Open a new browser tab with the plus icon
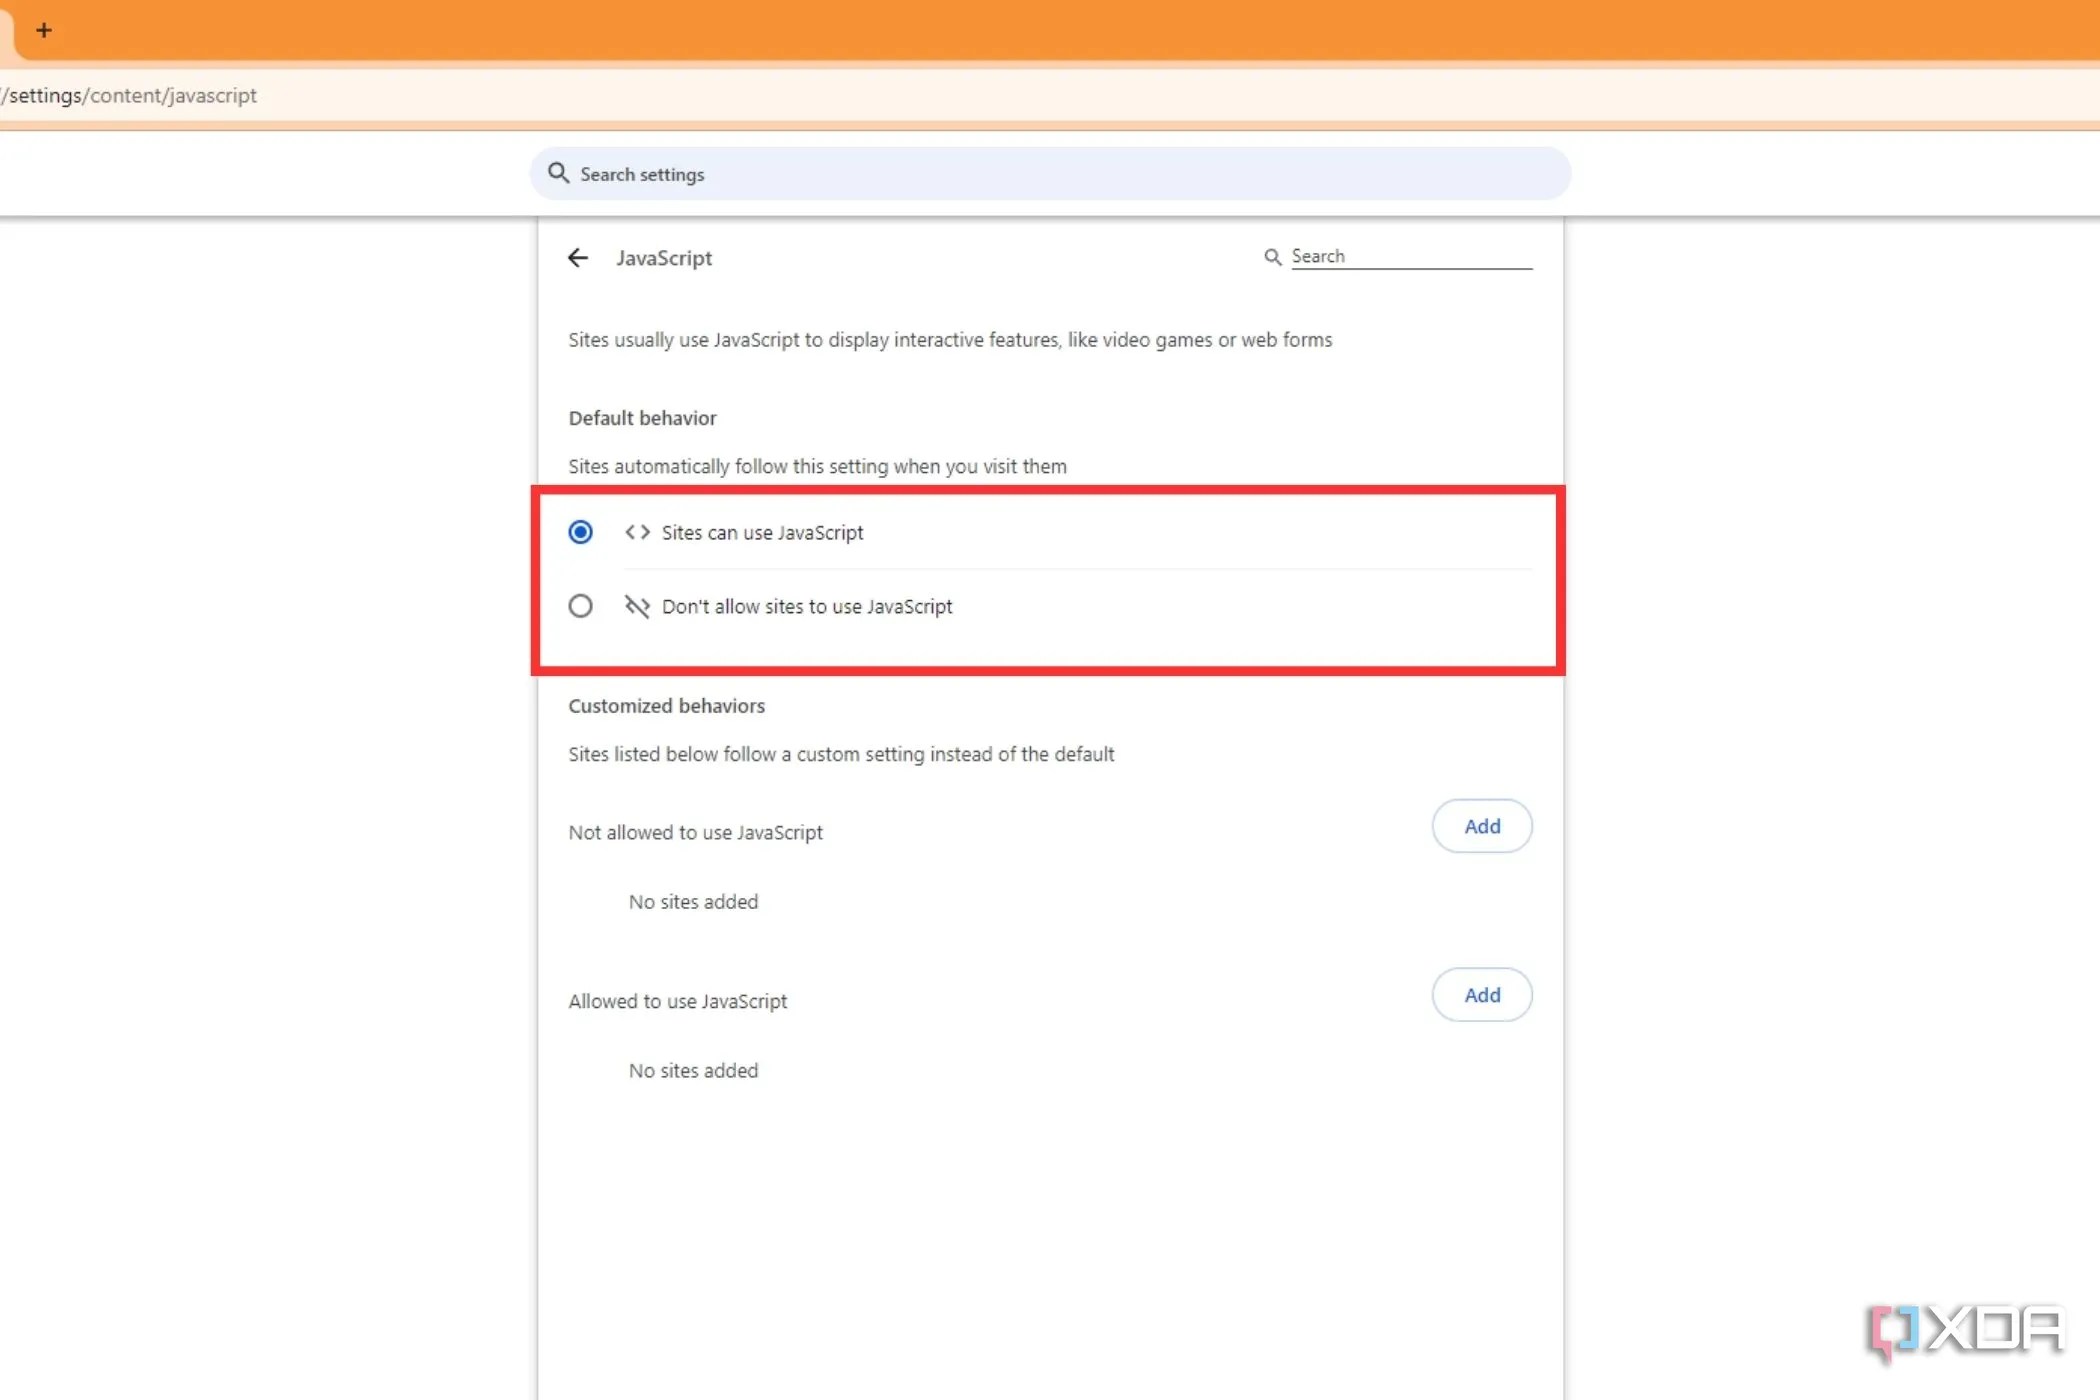This screenshot has height=1400, width=2100. pos(43,30)
